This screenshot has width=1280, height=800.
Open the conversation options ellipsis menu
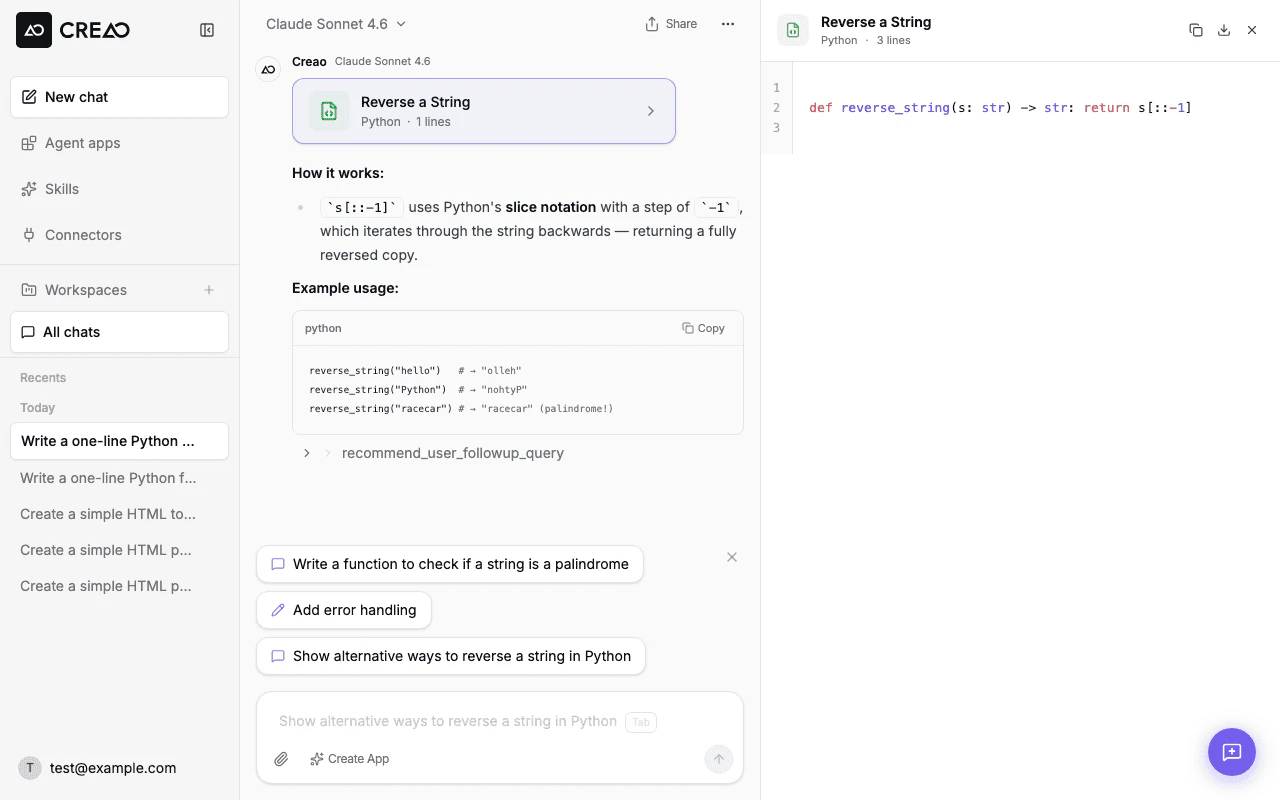(x=728, y=23)
